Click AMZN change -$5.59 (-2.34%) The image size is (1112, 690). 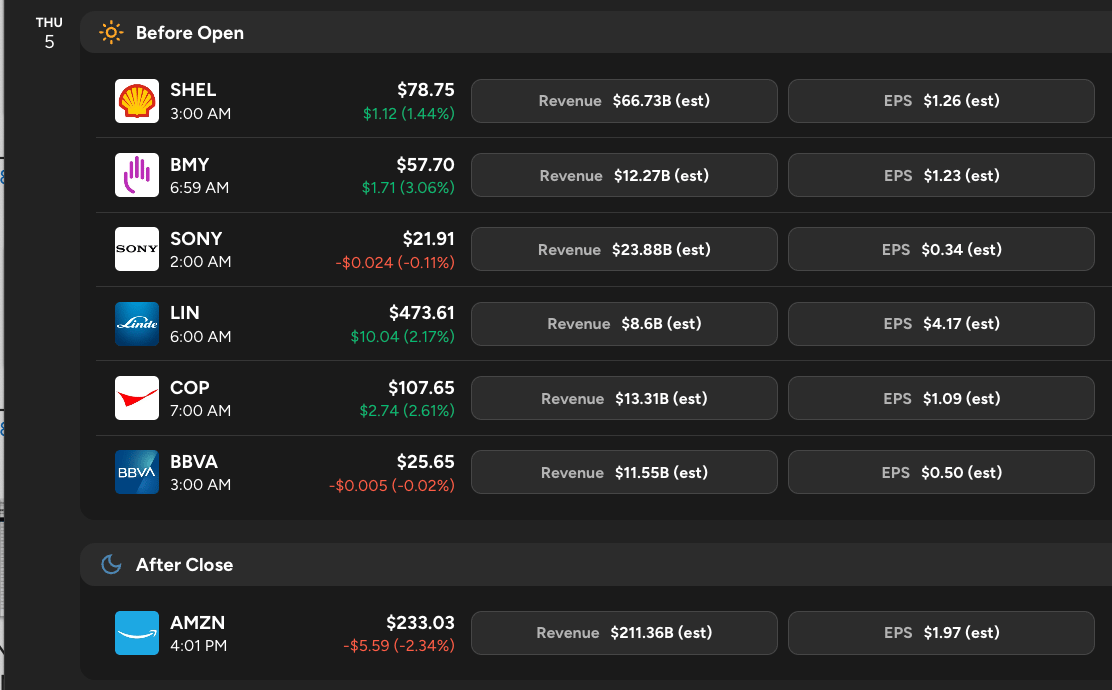point(399,646)
